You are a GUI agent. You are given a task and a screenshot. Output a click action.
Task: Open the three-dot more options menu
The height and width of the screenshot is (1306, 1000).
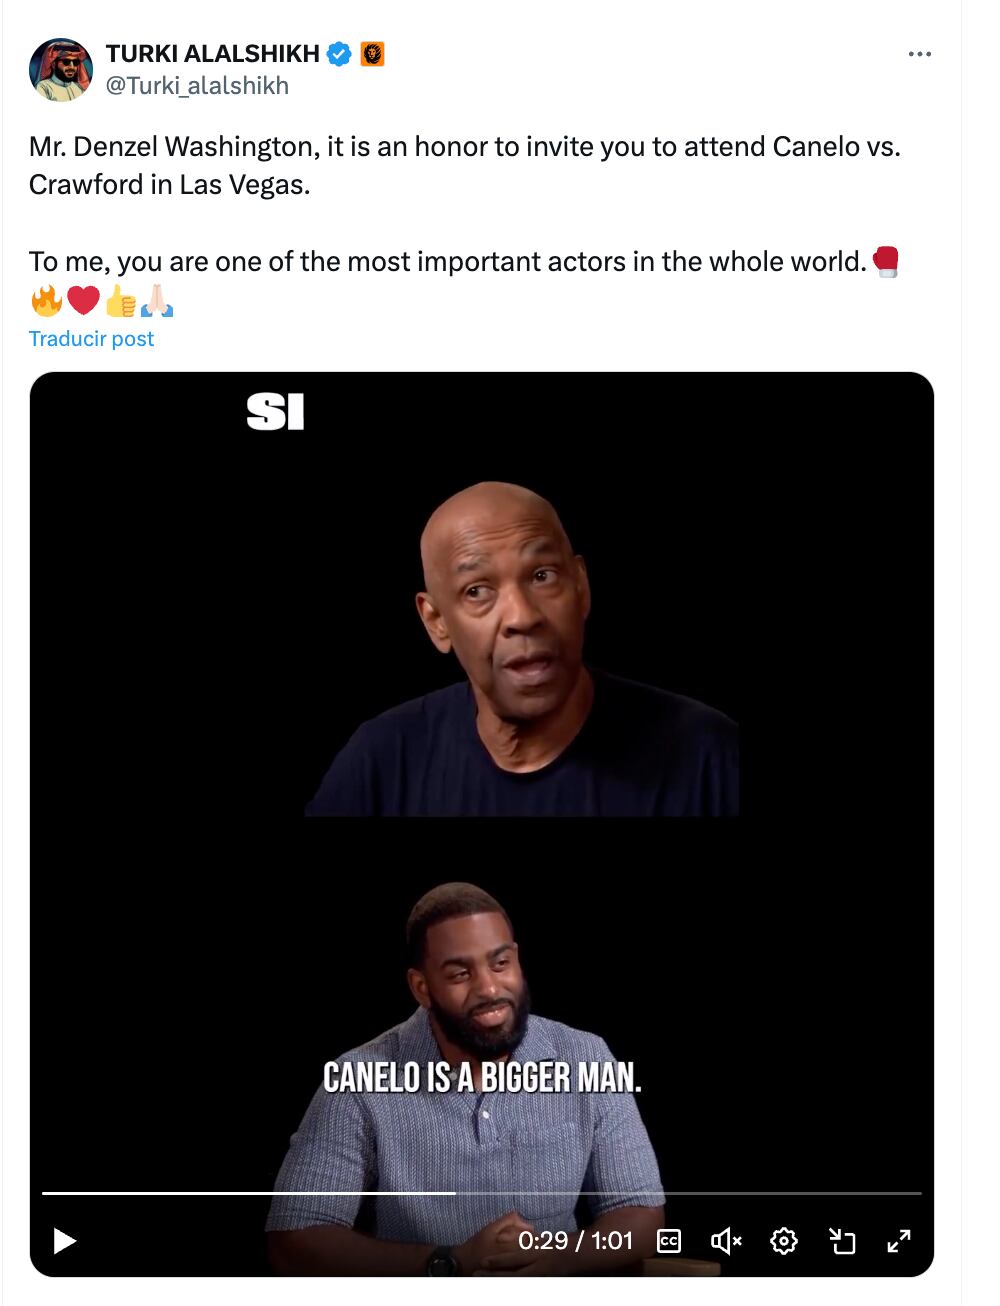[920, 54]
